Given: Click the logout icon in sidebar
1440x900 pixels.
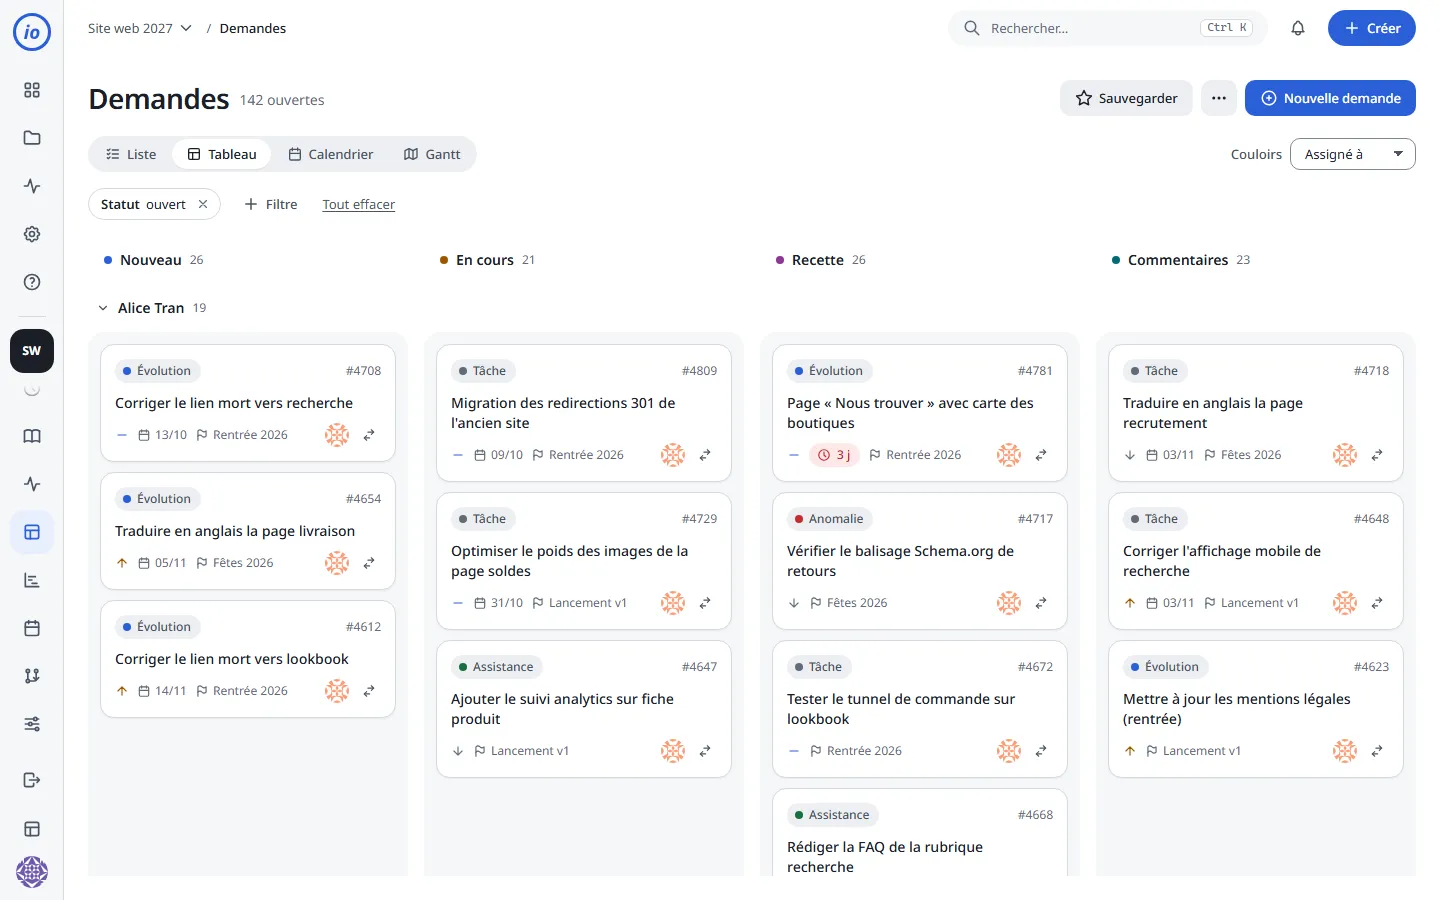Looking at the screenshot, I should pyautogui.click(x=32, y=780).
